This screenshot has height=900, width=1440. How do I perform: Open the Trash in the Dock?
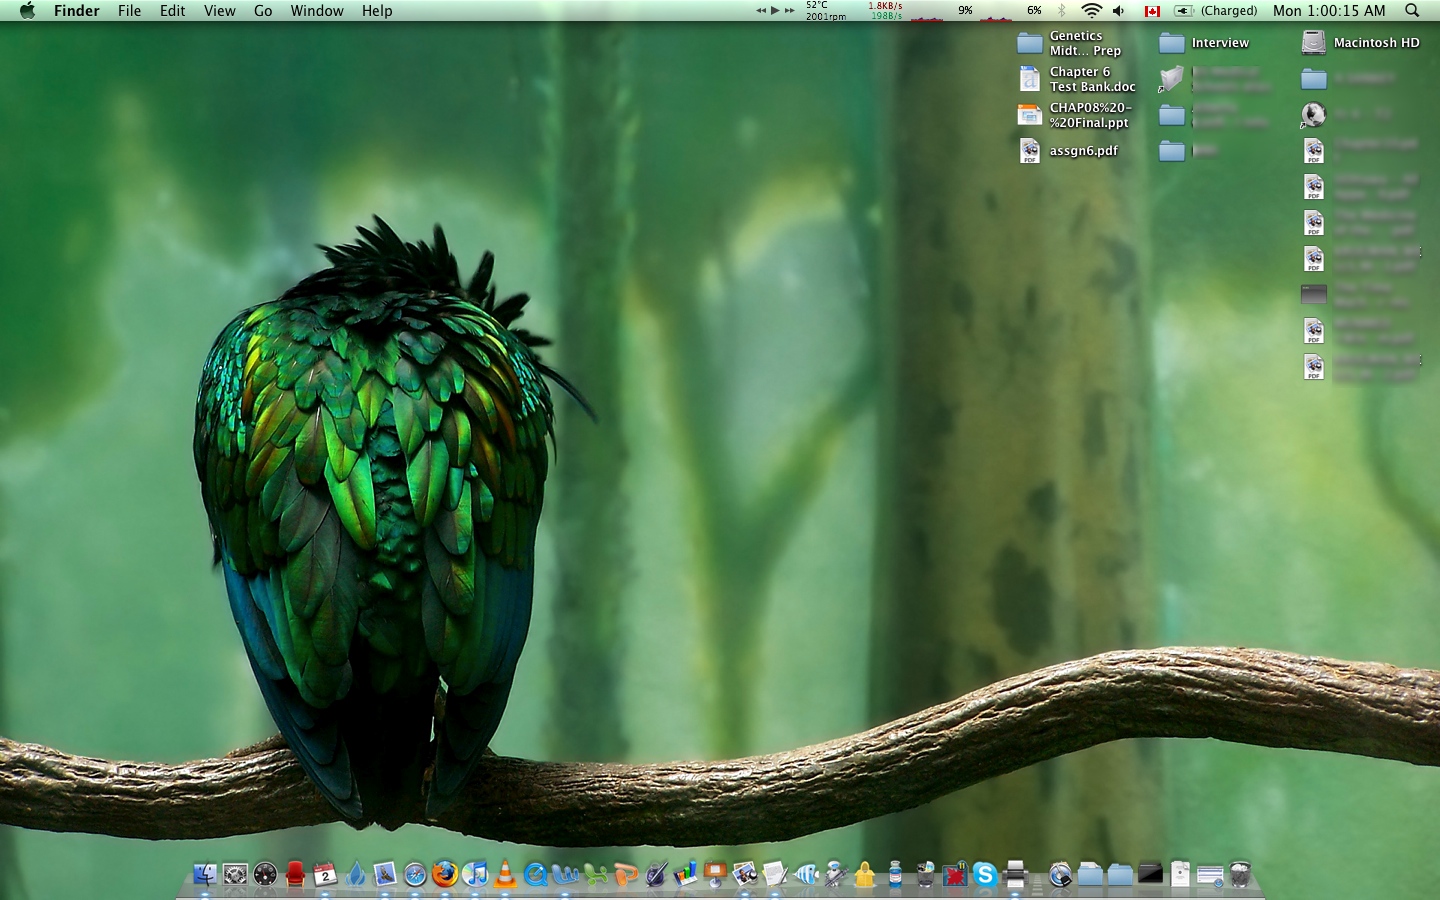pos(1240,874)
